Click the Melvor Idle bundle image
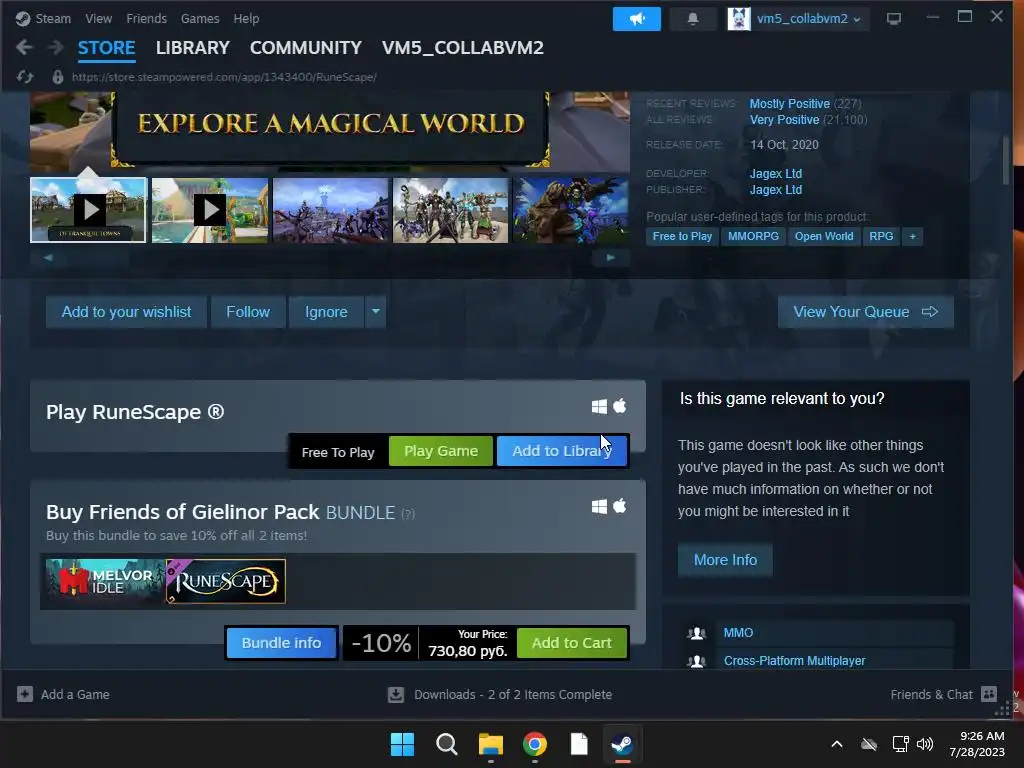Screen dimensions: 1024x768 point(105,581)
